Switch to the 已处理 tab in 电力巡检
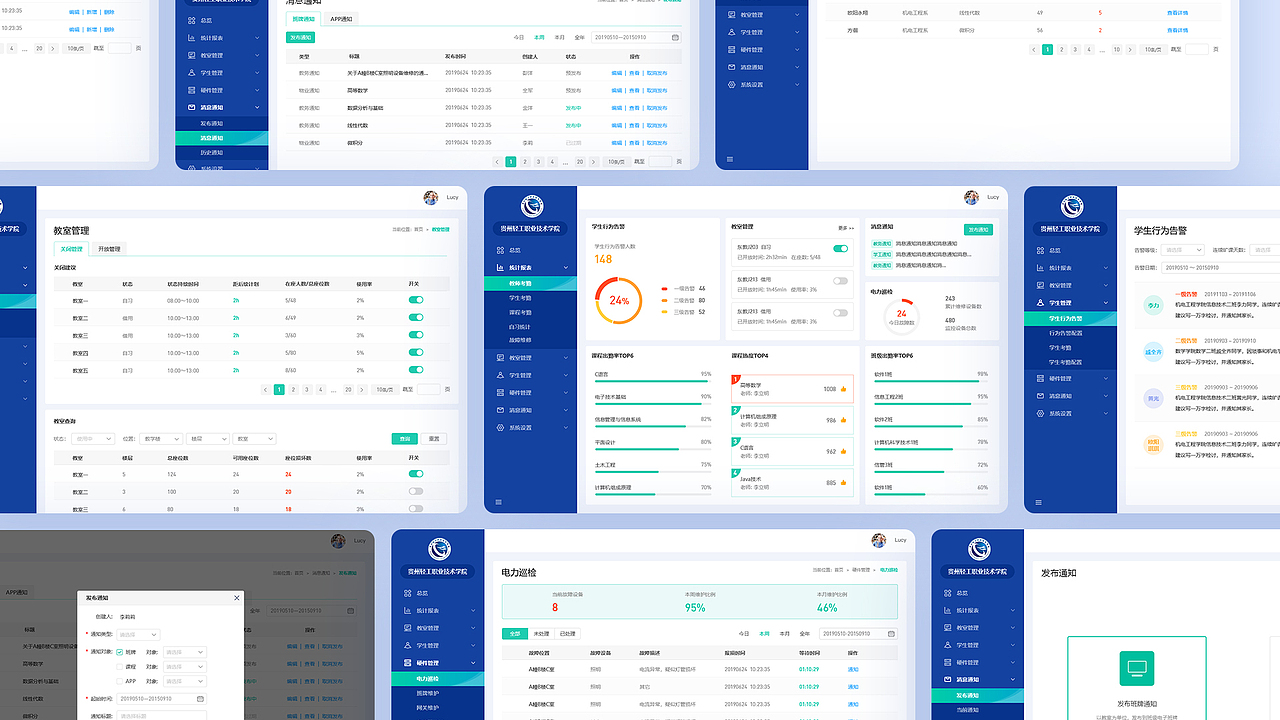This screenshot has width=1280, height=720. click(567, 633)
